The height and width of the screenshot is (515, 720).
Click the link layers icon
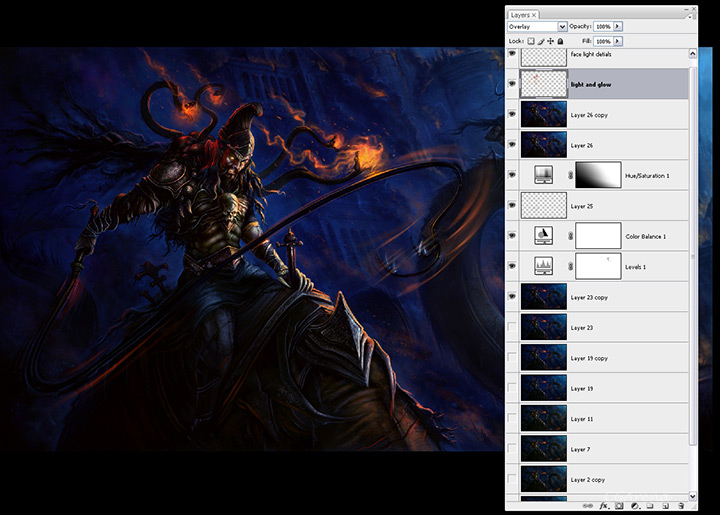pyautogui.click(x=588, y=506)
